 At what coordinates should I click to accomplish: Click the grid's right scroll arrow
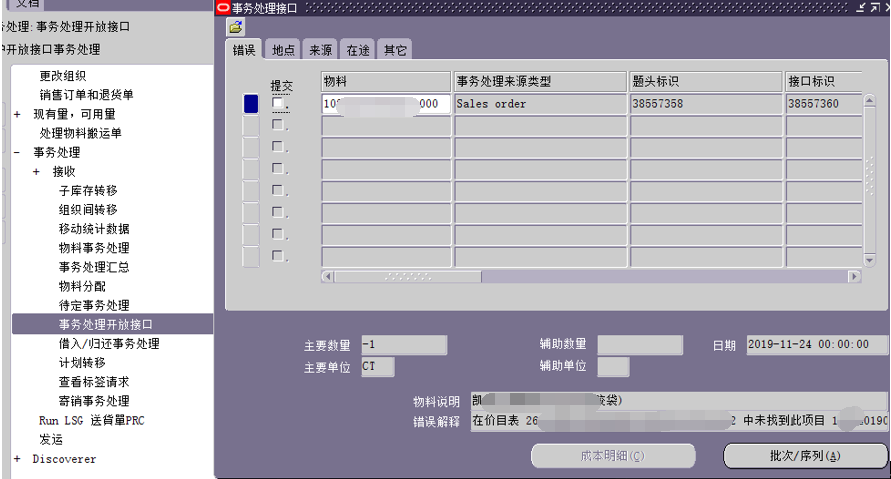854,276
